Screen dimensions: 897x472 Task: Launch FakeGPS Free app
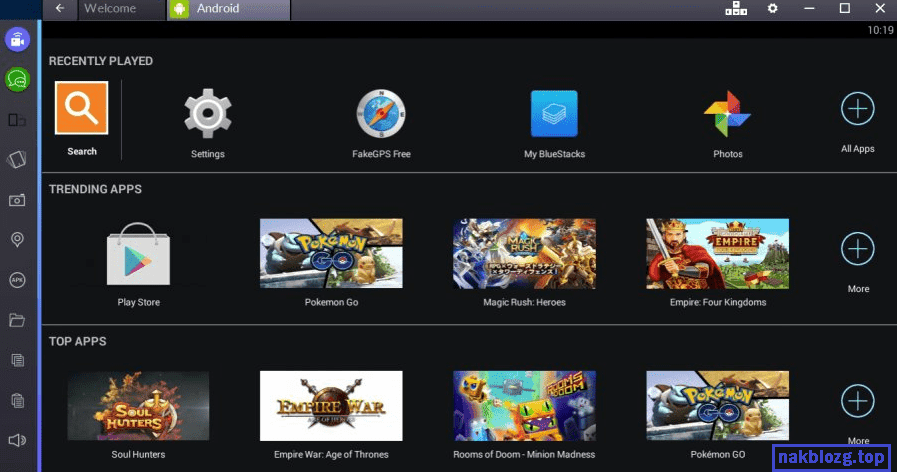[381, 113]
